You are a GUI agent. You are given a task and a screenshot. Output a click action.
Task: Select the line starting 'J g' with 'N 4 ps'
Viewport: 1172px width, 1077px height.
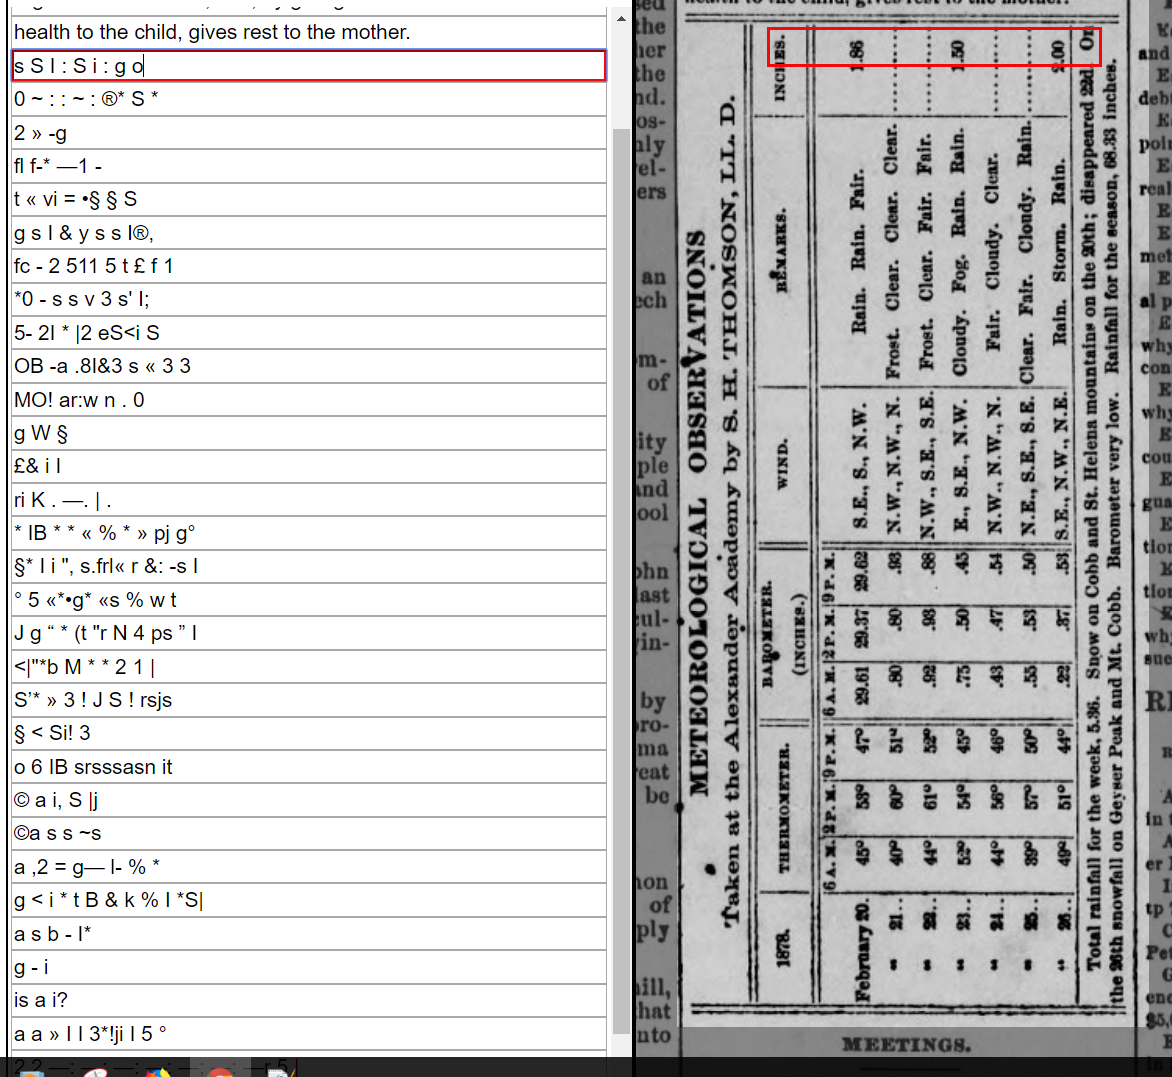click(309, 634)
